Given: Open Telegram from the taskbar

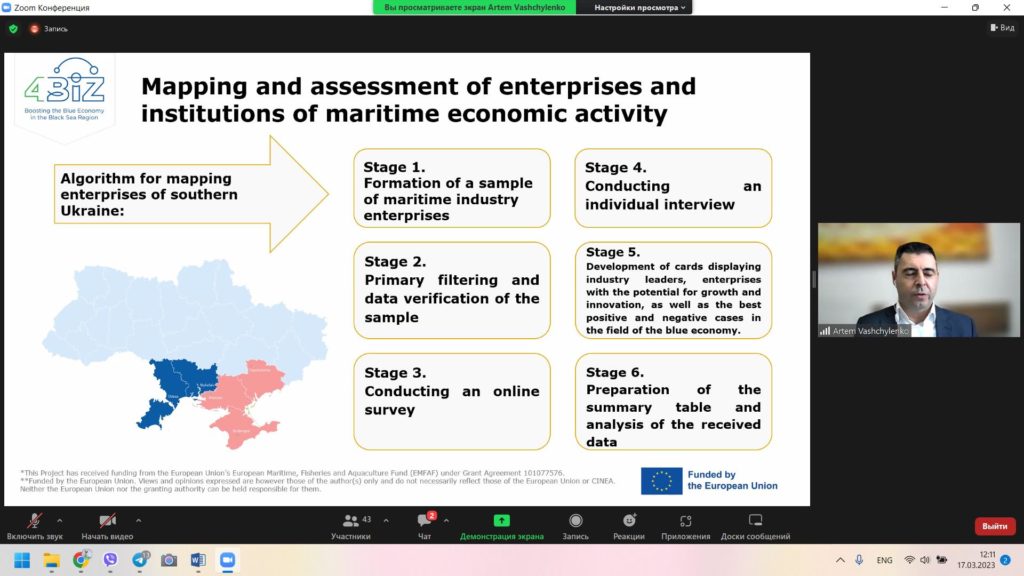Looking at the screenshot, I should [x=139, y=560].
